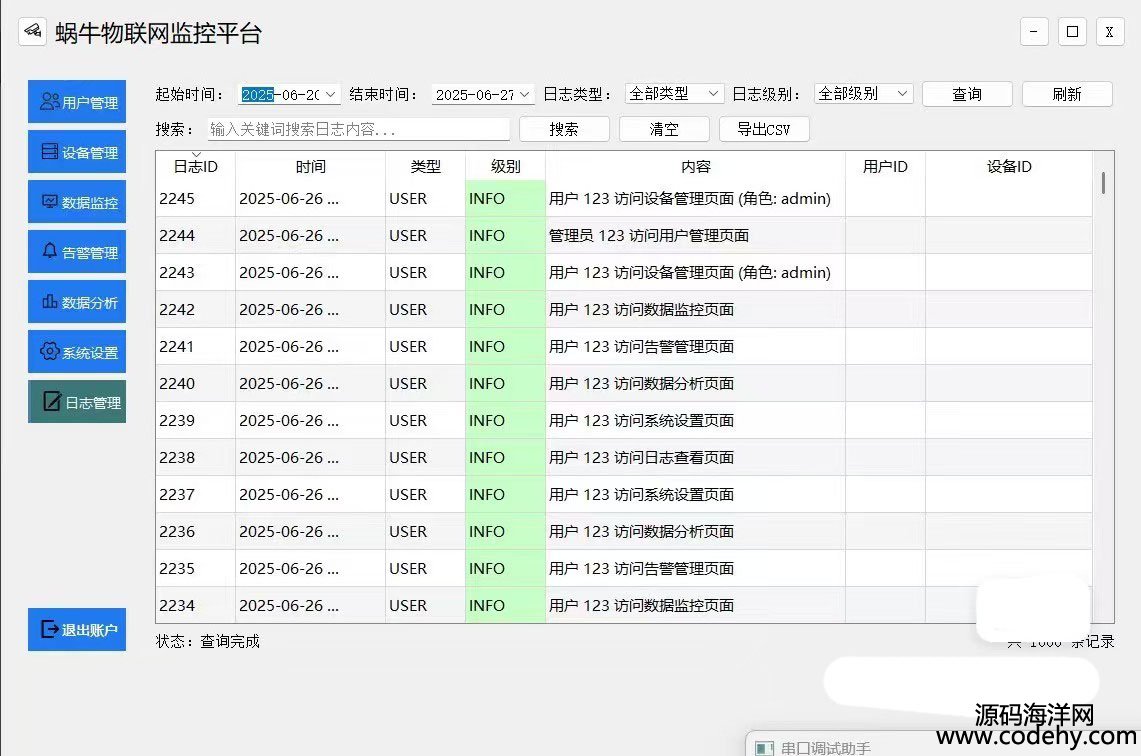The image size is (1141, 756).
Task: Clear the search with 清空 button
Action: coord(664,129)
